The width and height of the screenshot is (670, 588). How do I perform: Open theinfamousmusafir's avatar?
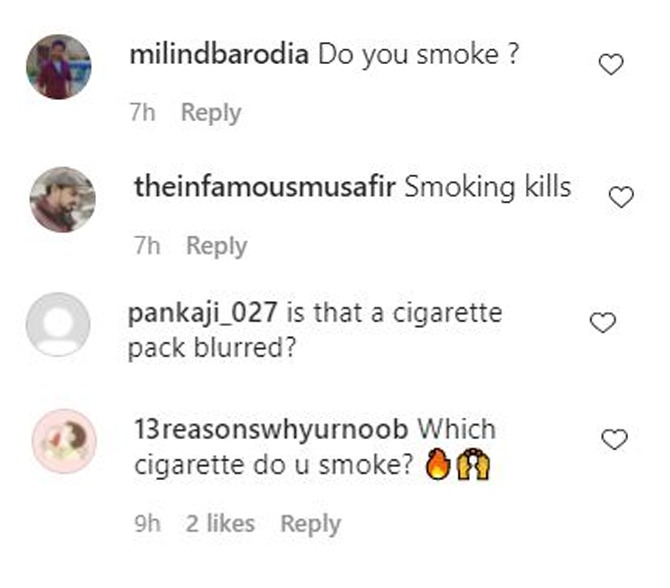[x=62, y=200]
